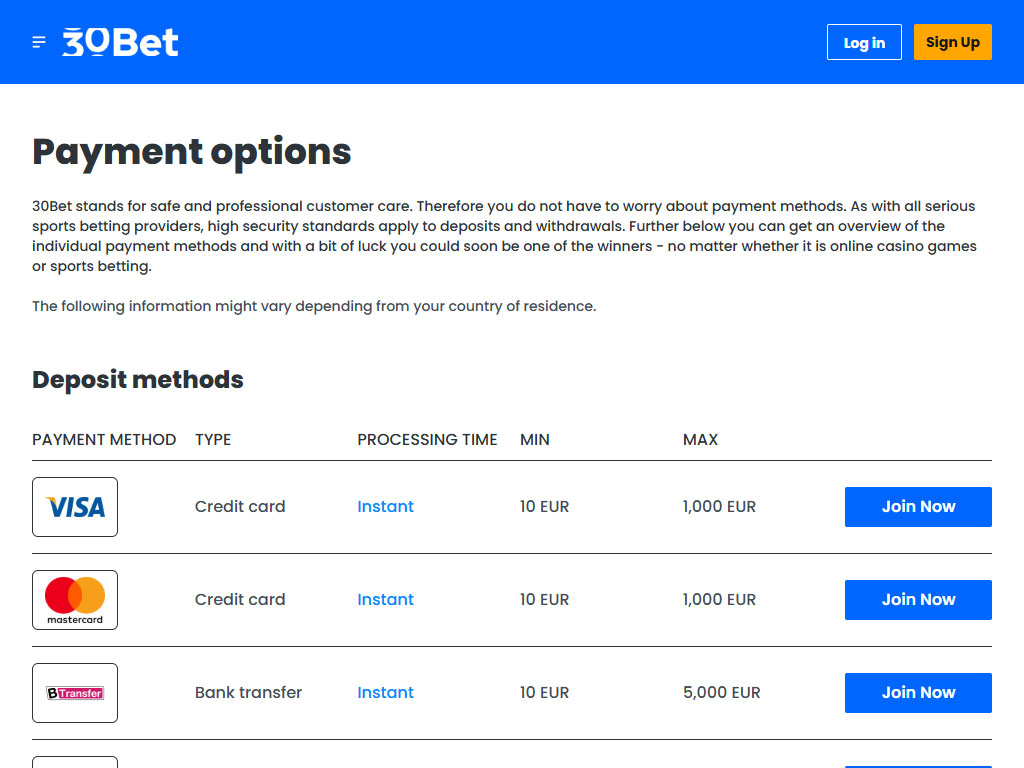The image size is (1024, 768).
Task: Open the hamburger menu icon
Action: [x=39, y=42]
